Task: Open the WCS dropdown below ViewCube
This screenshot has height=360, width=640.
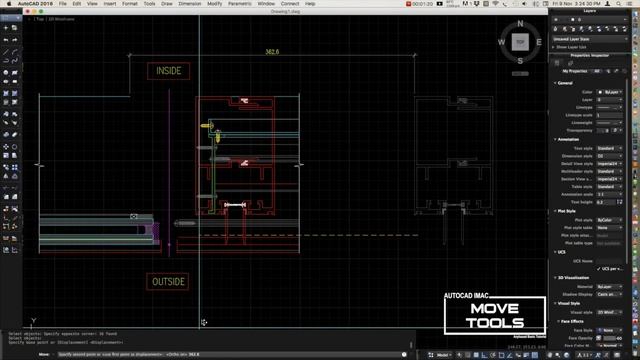Action: coord(520,74)
